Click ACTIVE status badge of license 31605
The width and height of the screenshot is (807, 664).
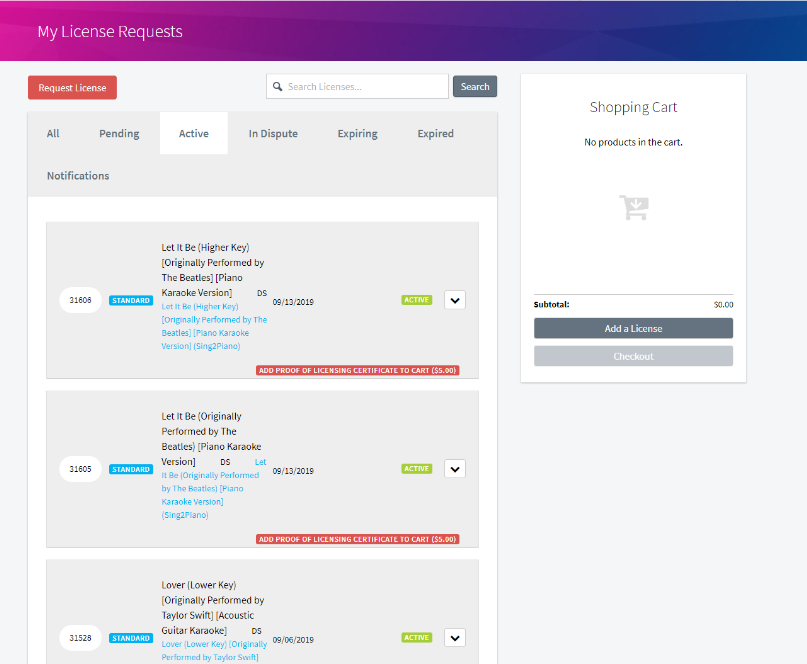point(416,468)
